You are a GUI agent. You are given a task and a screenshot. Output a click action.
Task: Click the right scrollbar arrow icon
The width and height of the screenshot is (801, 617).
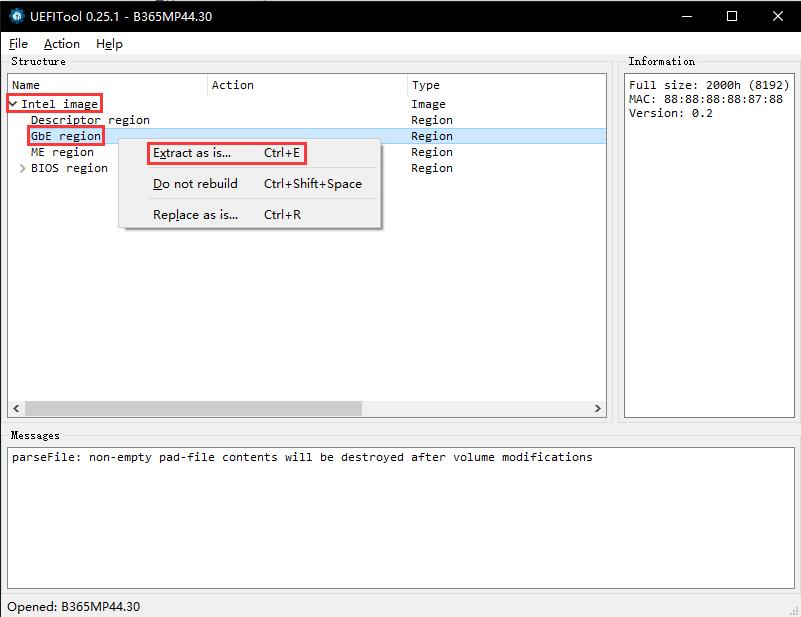598,408
